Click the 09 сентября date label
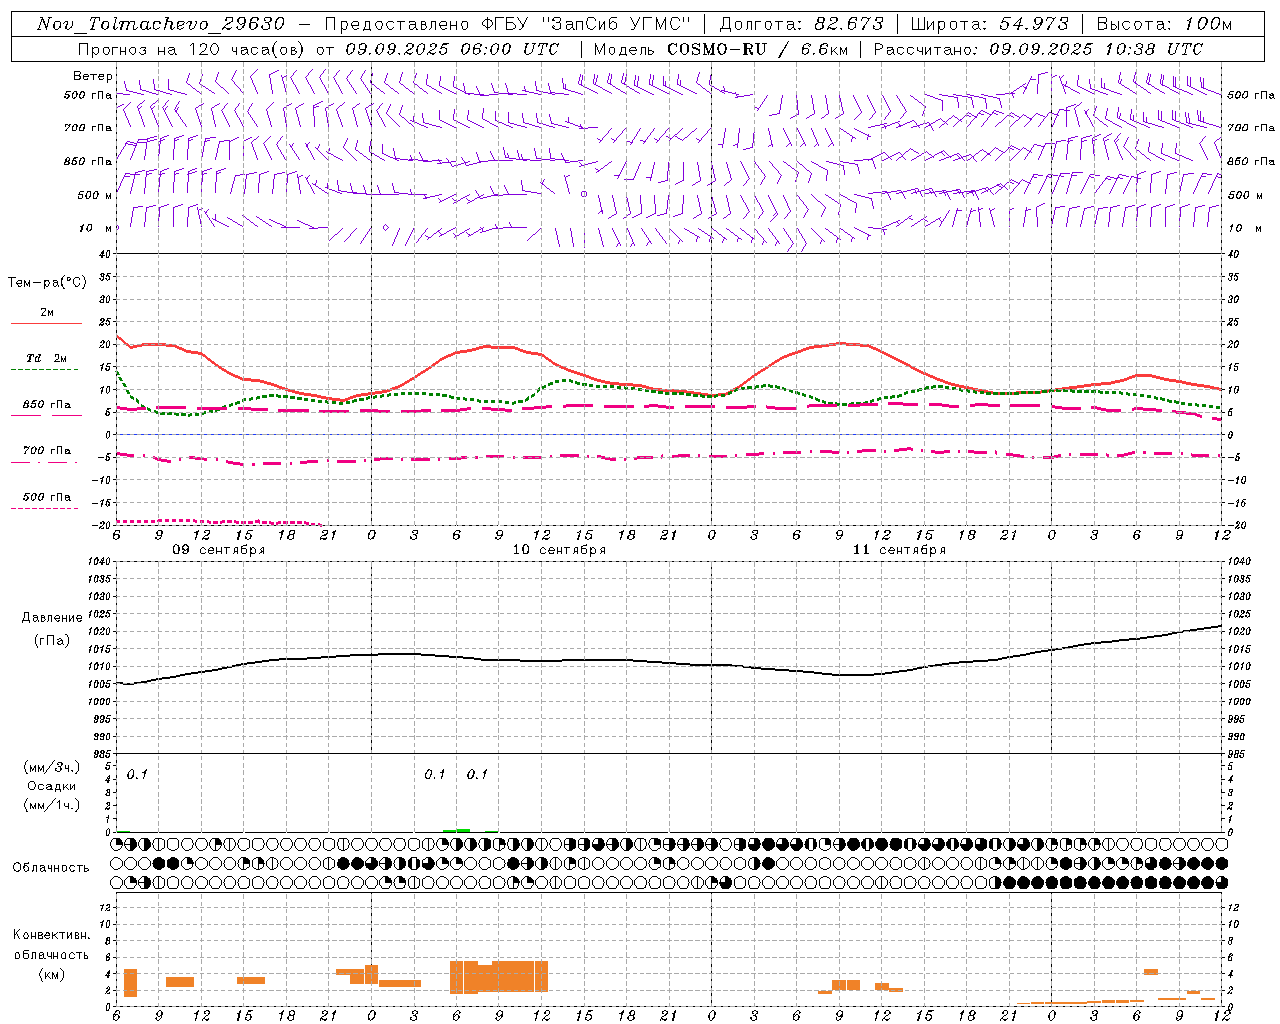 tap(218, 550)
